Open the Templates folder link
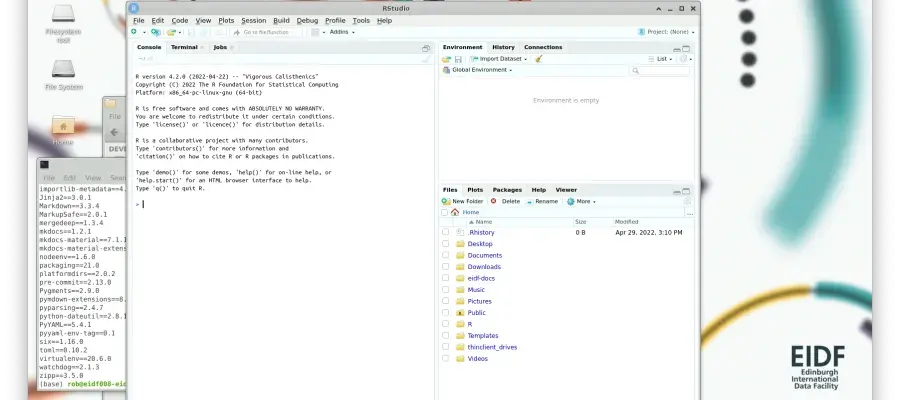This screenshot has width=900, height=400. (483, 336)
